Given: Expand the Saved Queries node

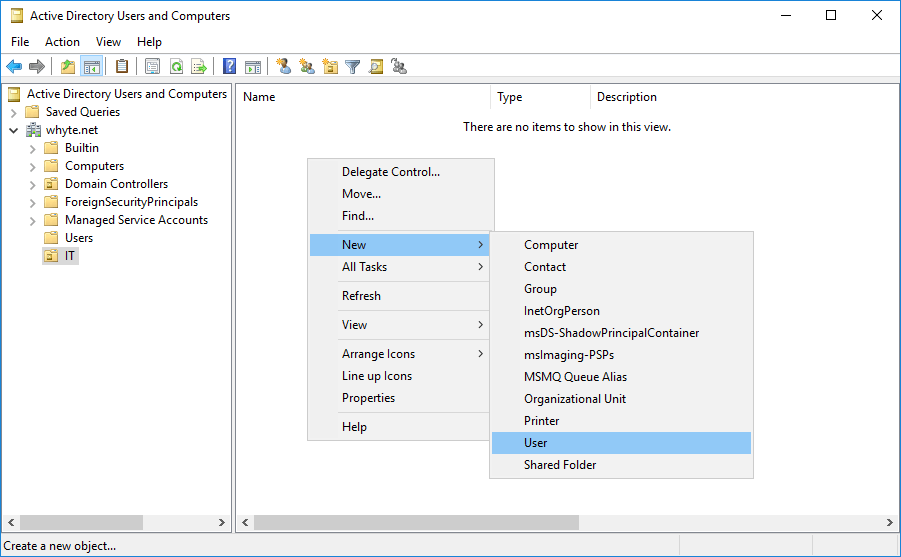Looking at the screenshot, I should 14,113.
